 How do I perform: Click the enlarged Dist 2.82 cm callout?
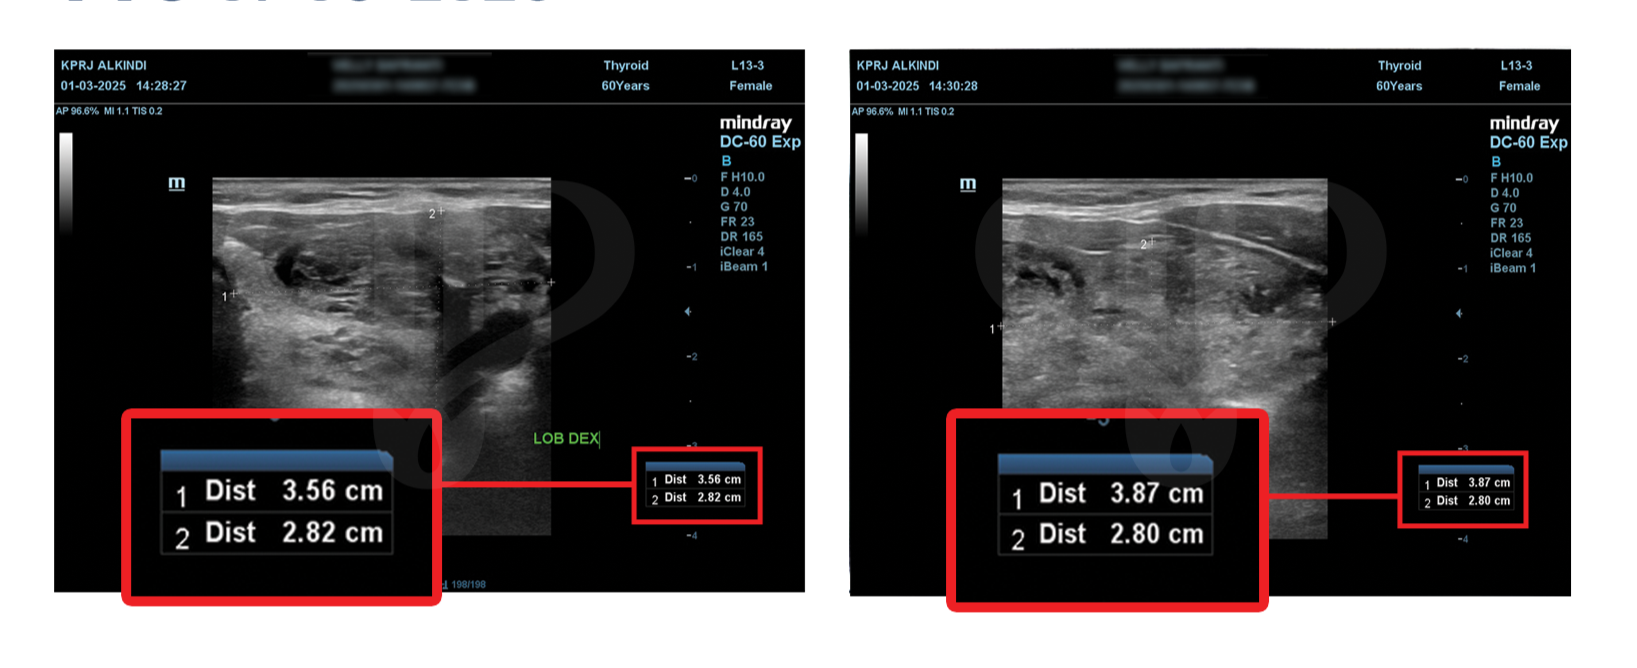coord(278,533)
